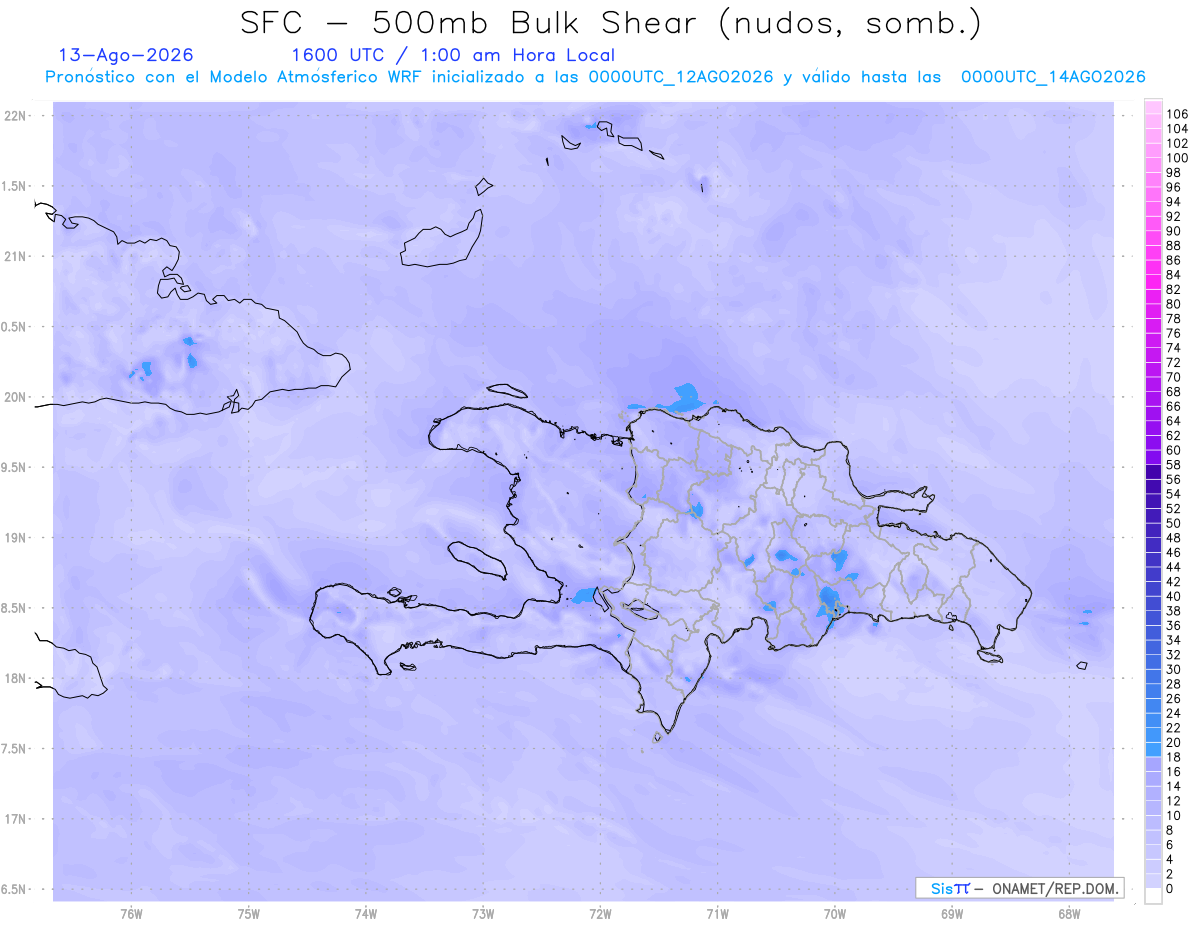
Task: Click longitude axis label '74W'
Action: coord(366,914)
